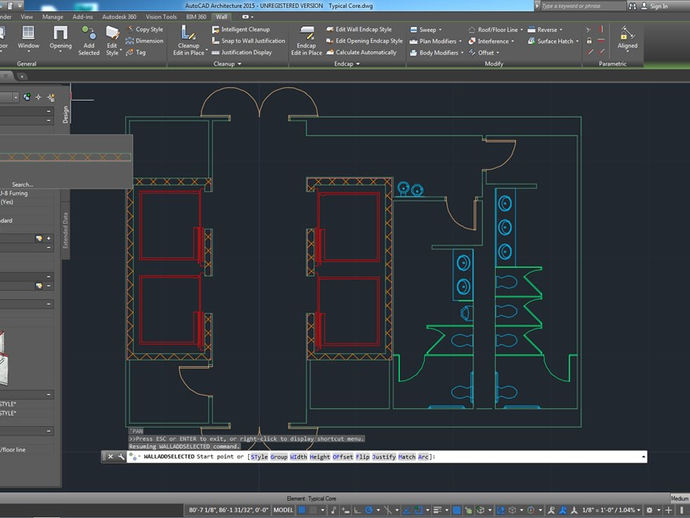Open command line customize wrench

tap(121, 457)
